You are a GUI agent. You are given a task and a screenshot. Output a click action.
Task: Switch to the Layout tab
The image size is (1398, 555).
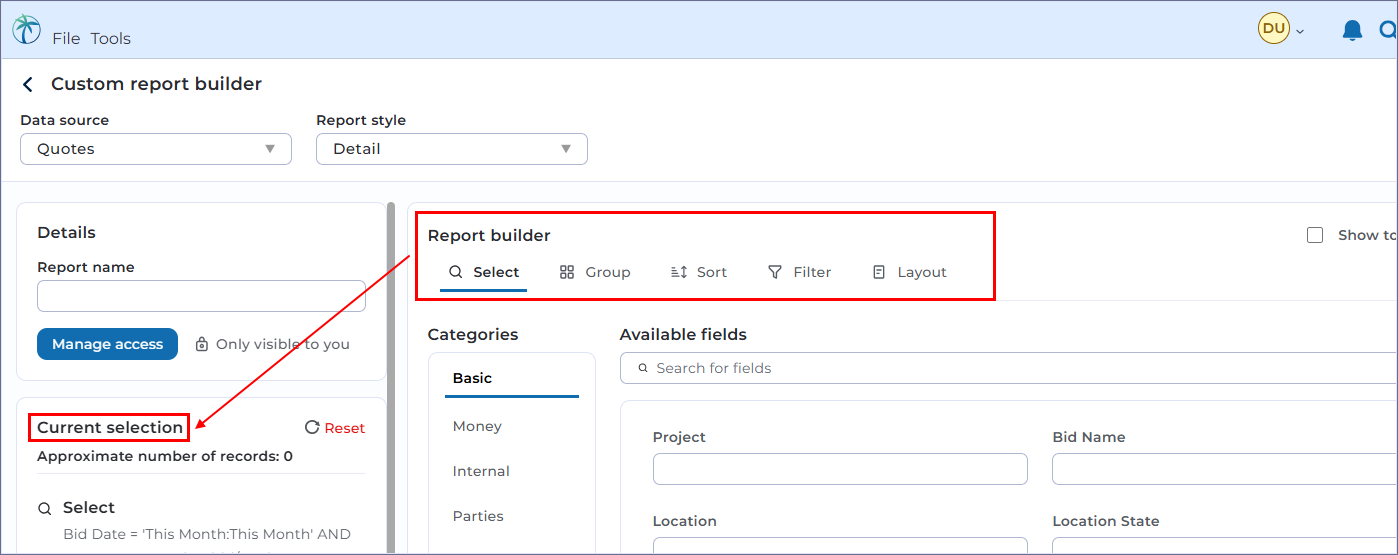click(909, 272)
